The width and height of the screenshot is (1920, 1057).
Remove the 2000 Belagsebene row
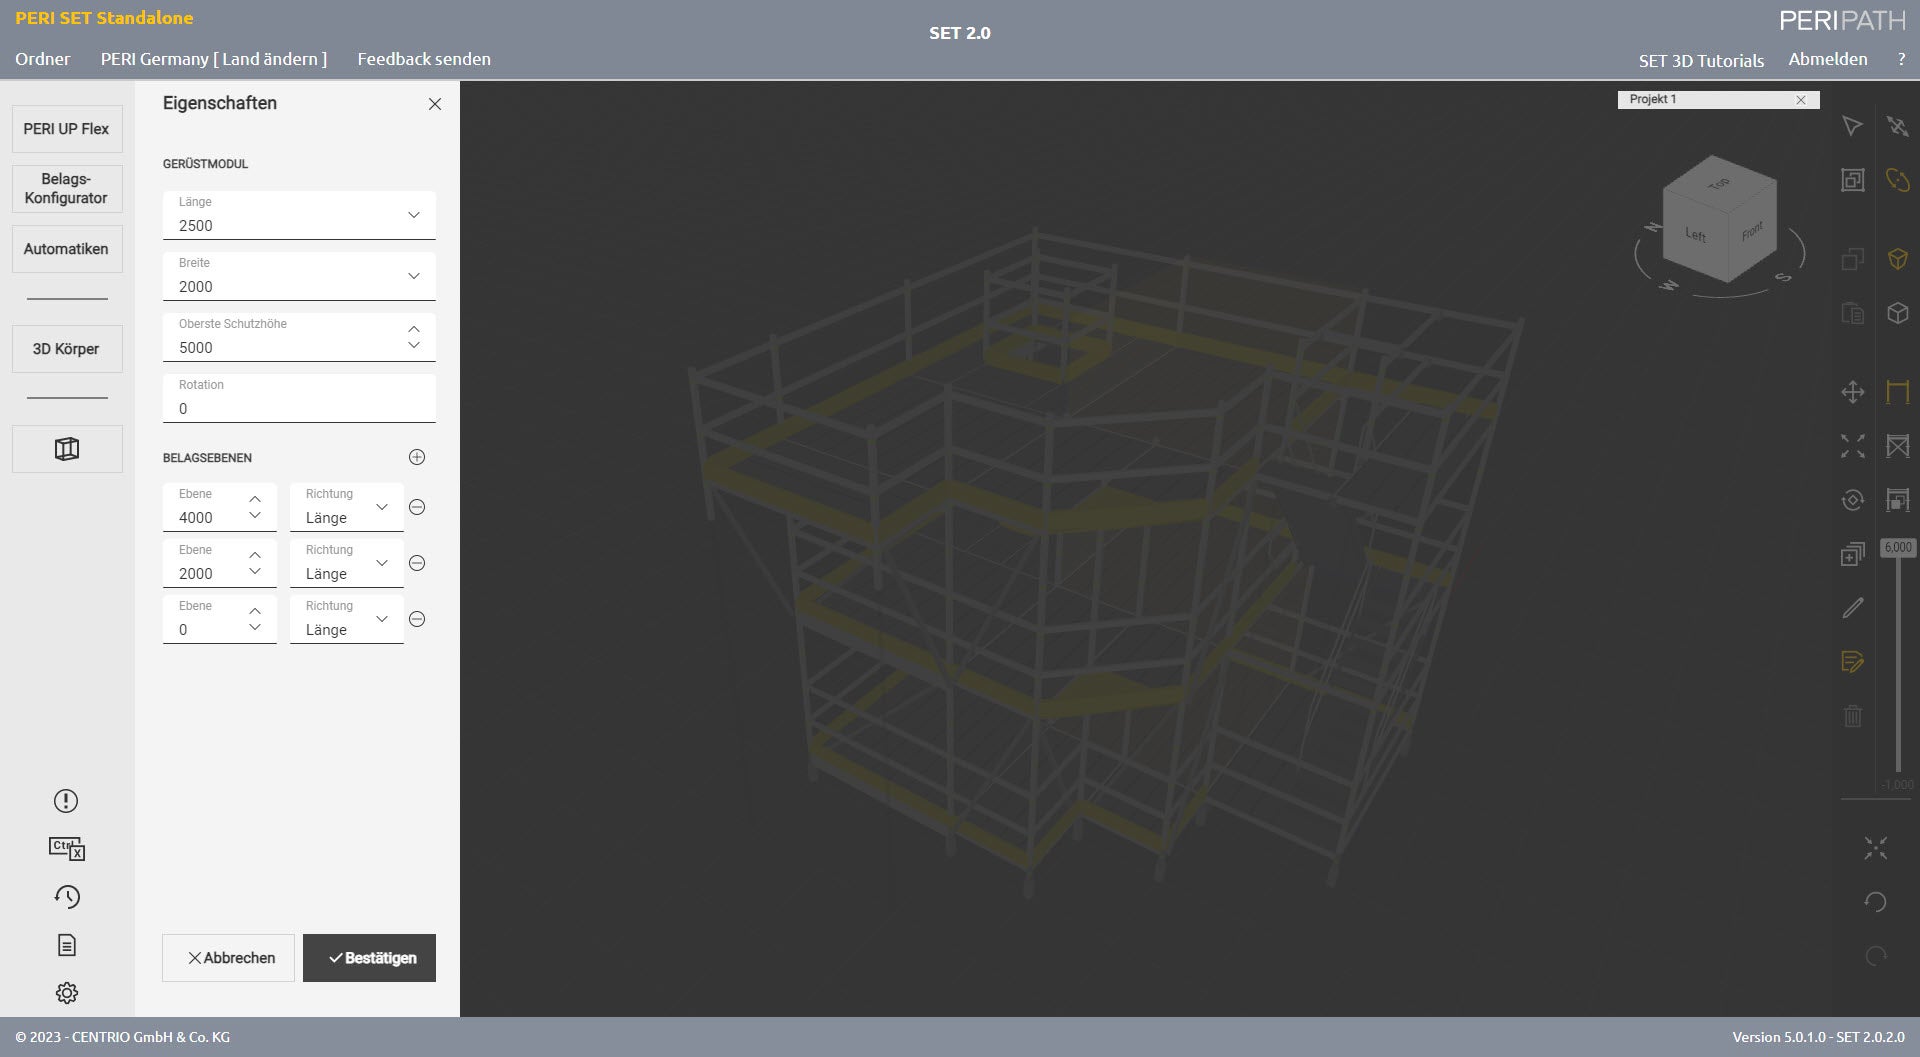click(x=417, y=562)
